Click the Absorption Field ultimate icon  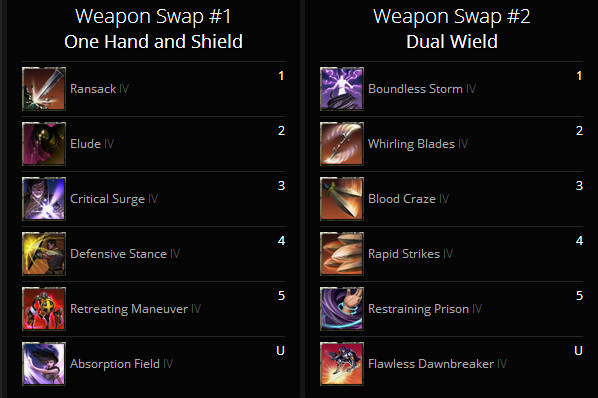pos(44,364)
